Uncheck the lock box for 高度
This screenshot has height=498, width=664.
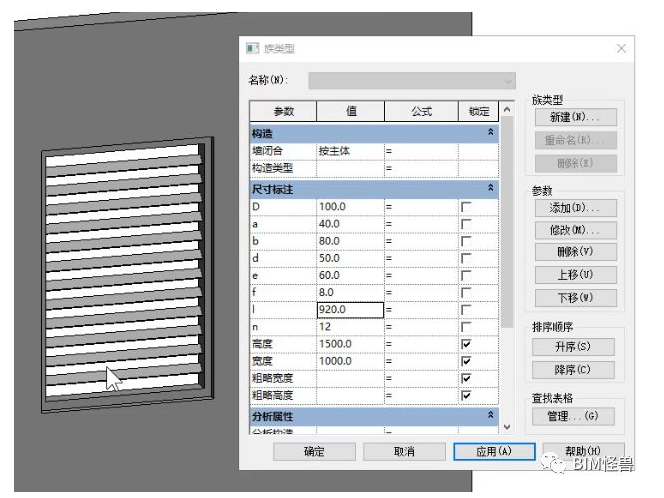[x=465, y=343]
